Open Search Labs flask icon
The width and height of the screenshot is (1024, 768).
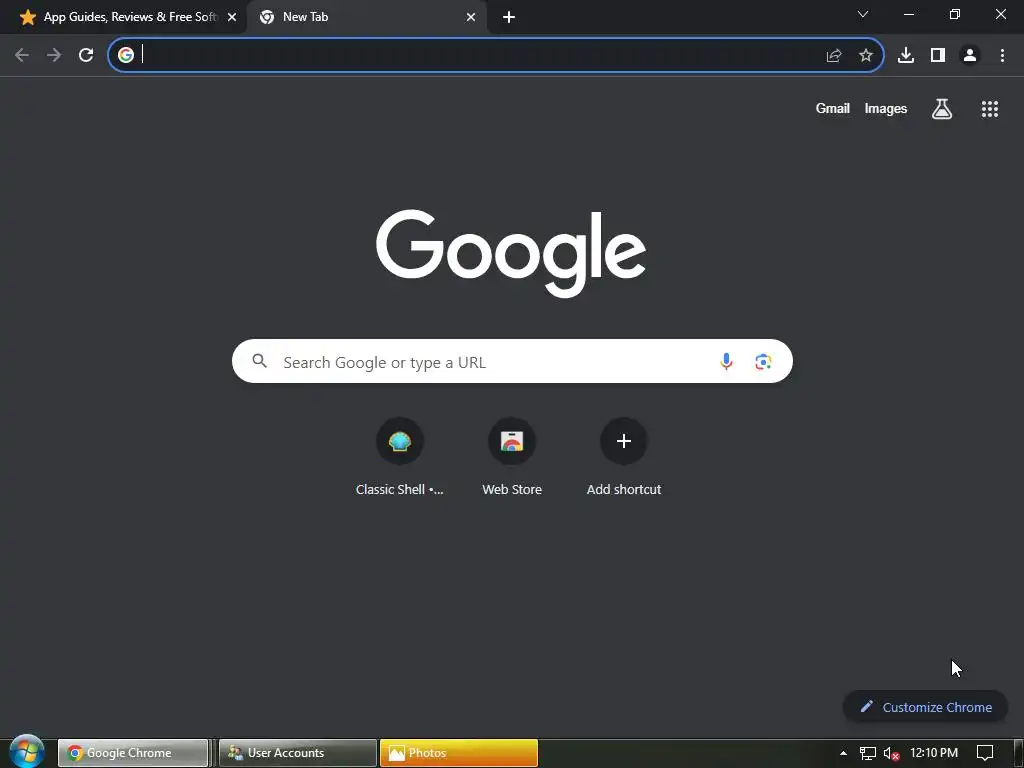[x=942, y=109]
